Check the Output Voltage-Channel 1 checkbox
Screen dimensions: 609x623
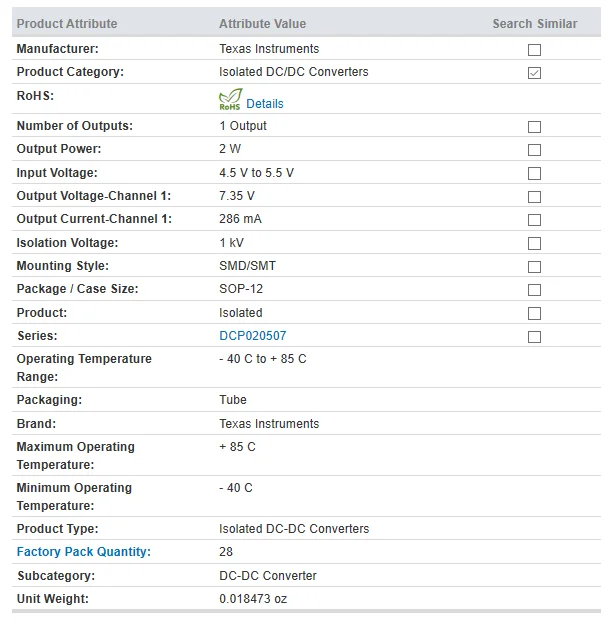click(x=534, y=197)
